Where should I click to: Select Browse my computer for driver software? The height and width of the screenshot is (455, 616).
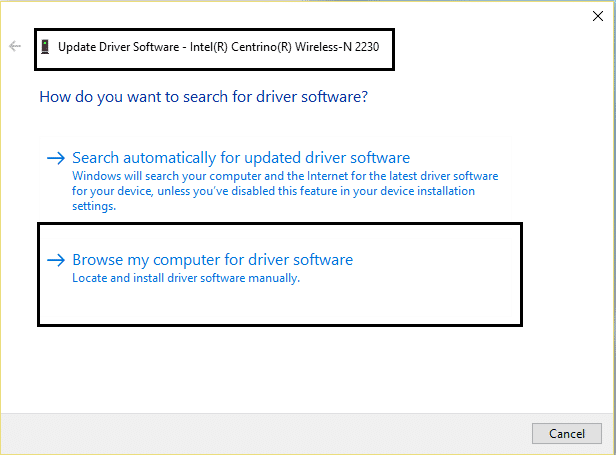pos(212,260)
